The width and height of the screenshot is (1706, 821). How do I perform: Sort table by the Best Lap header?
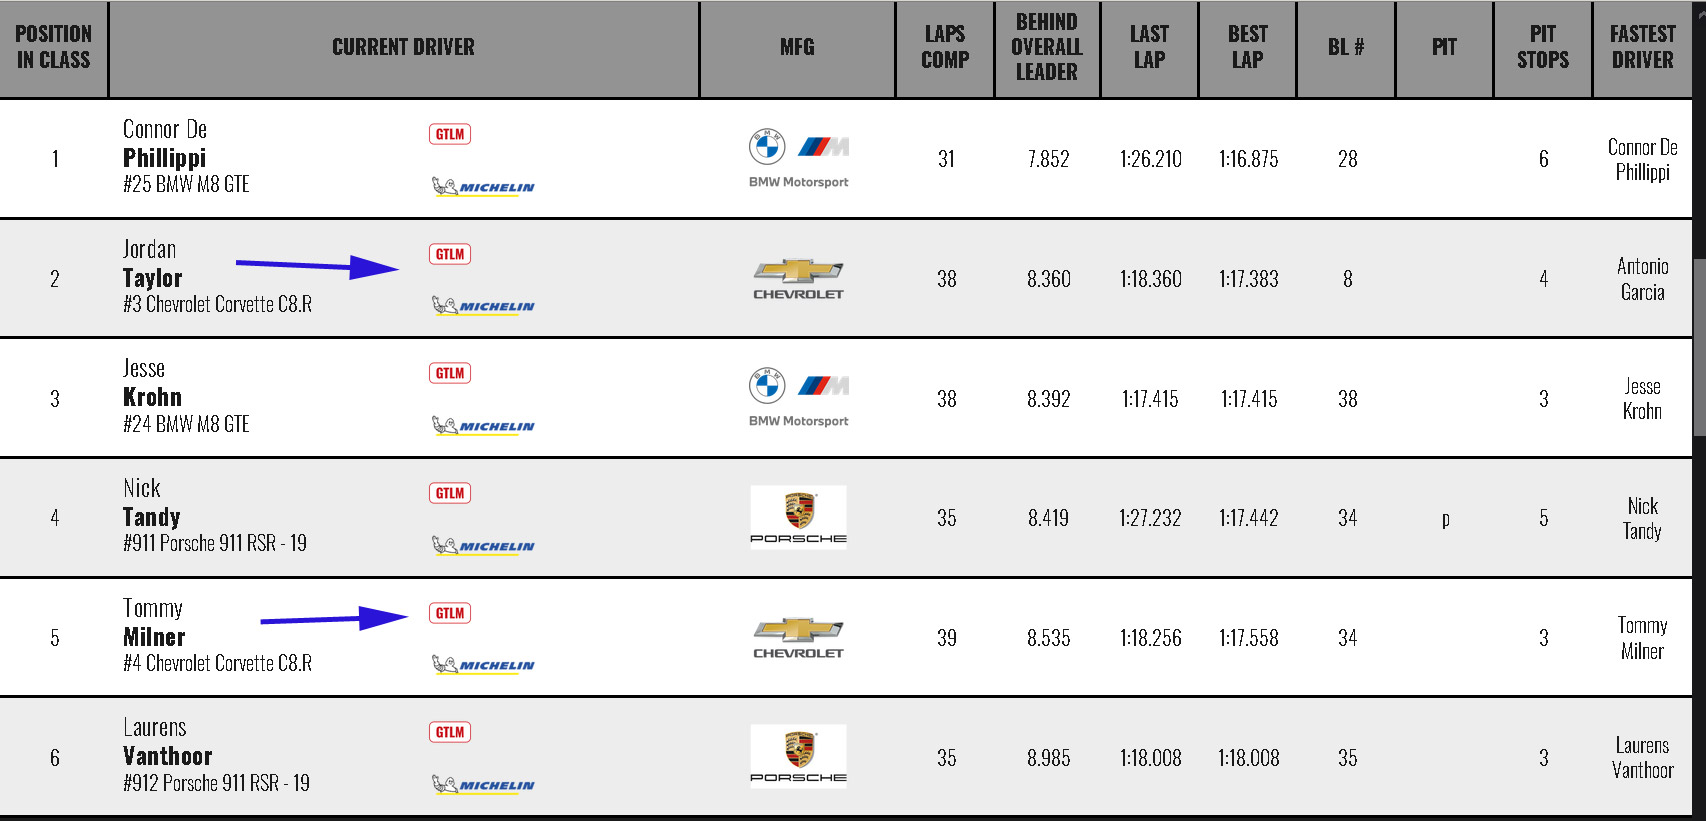[1247, 48]
